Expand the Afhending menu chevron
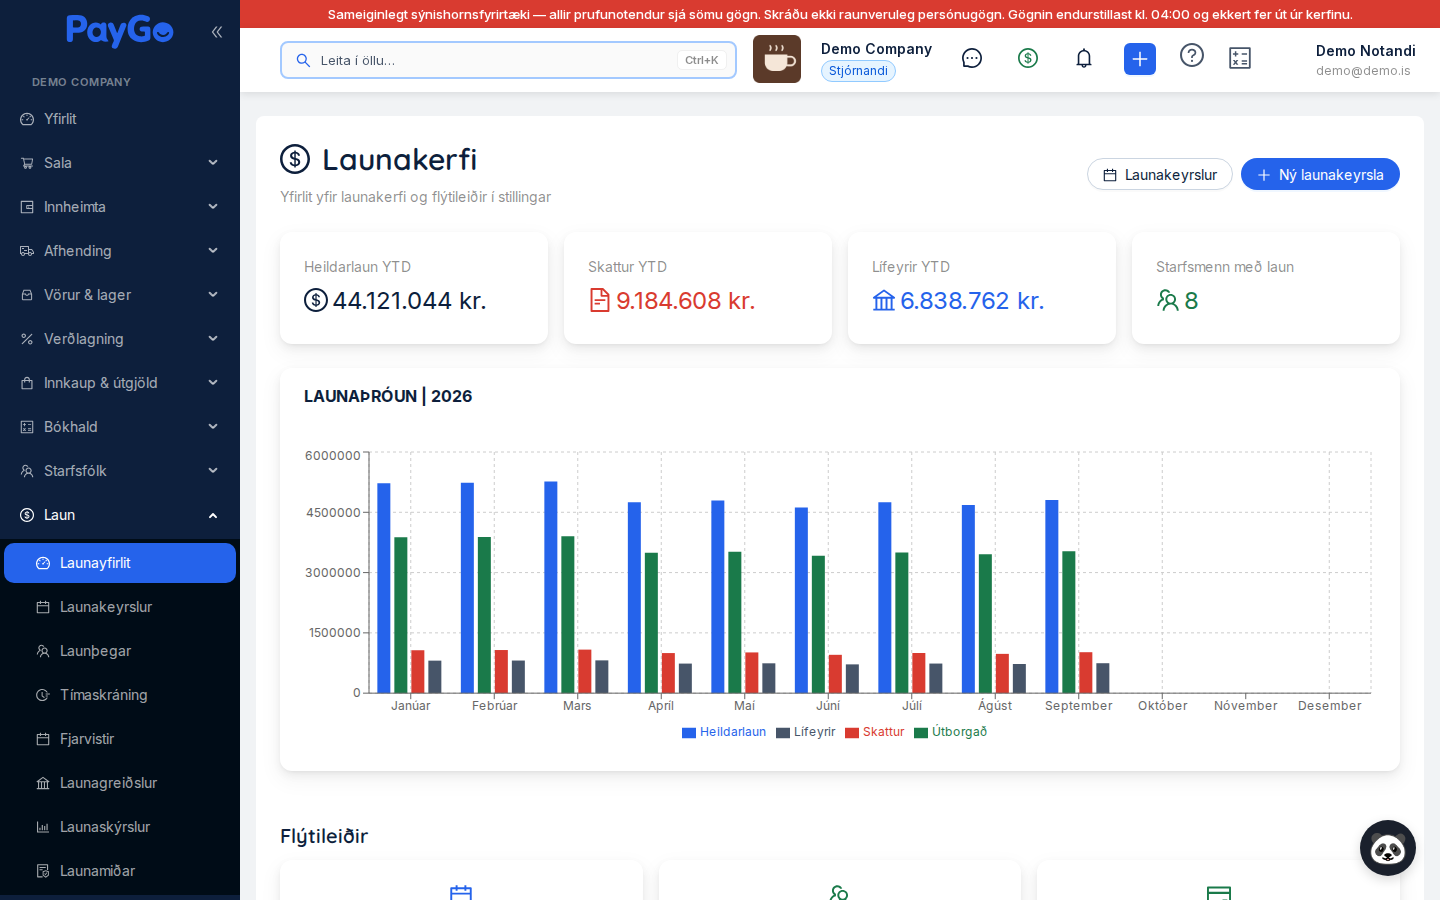1440x900 pixels. pos(213,251)
